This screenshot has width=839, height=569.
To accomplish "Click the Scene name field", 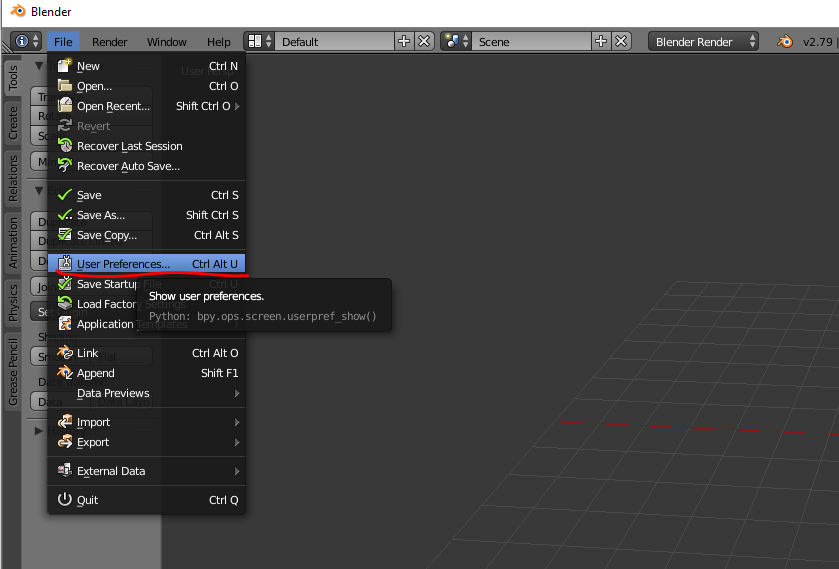I will [x=531, y=41].
